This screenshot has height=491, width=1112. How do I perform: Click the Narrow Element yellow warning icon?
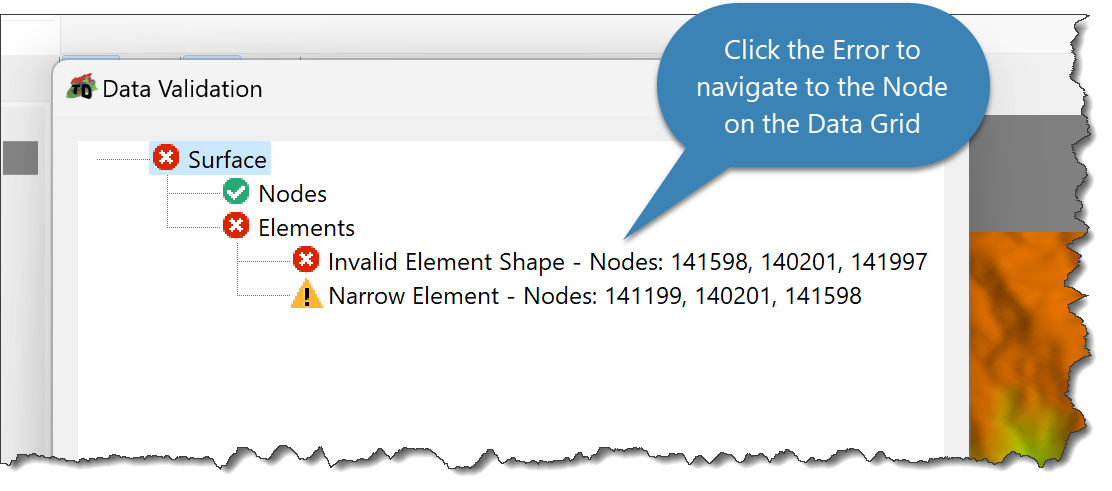pos(306,294)
